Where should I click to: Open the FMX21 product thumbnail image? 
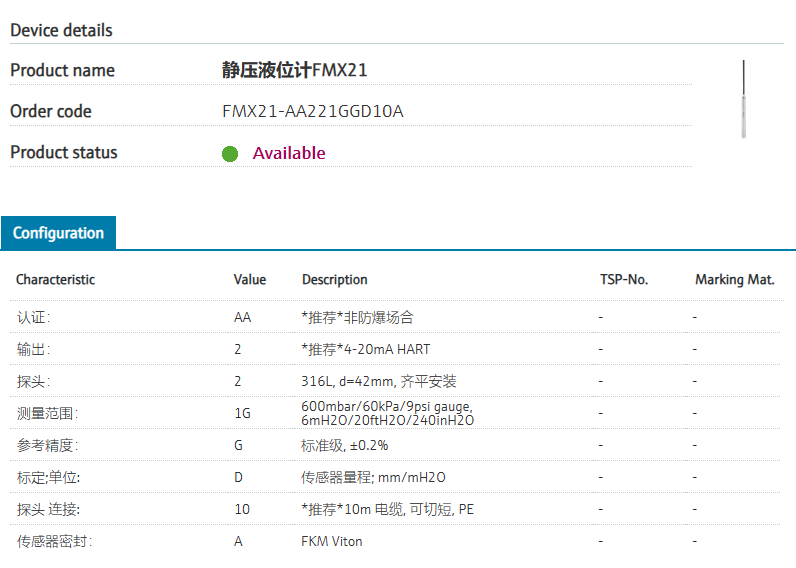[743, 98]
